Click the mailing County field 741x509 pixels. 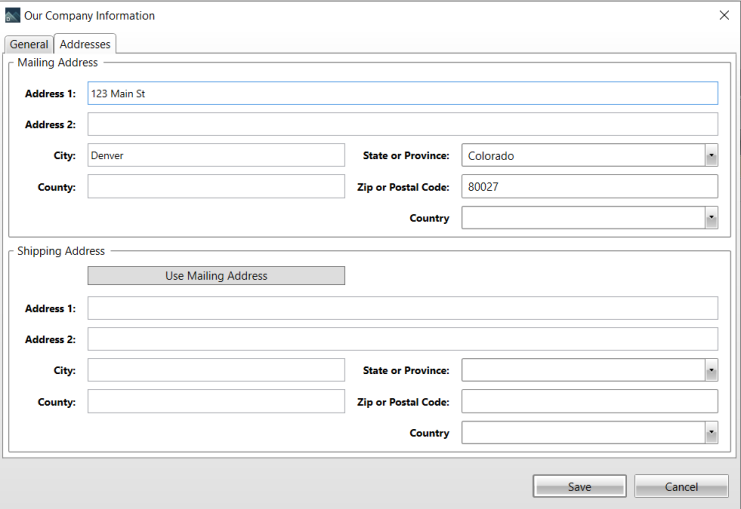pyautogui.click(x=216, y=187)
